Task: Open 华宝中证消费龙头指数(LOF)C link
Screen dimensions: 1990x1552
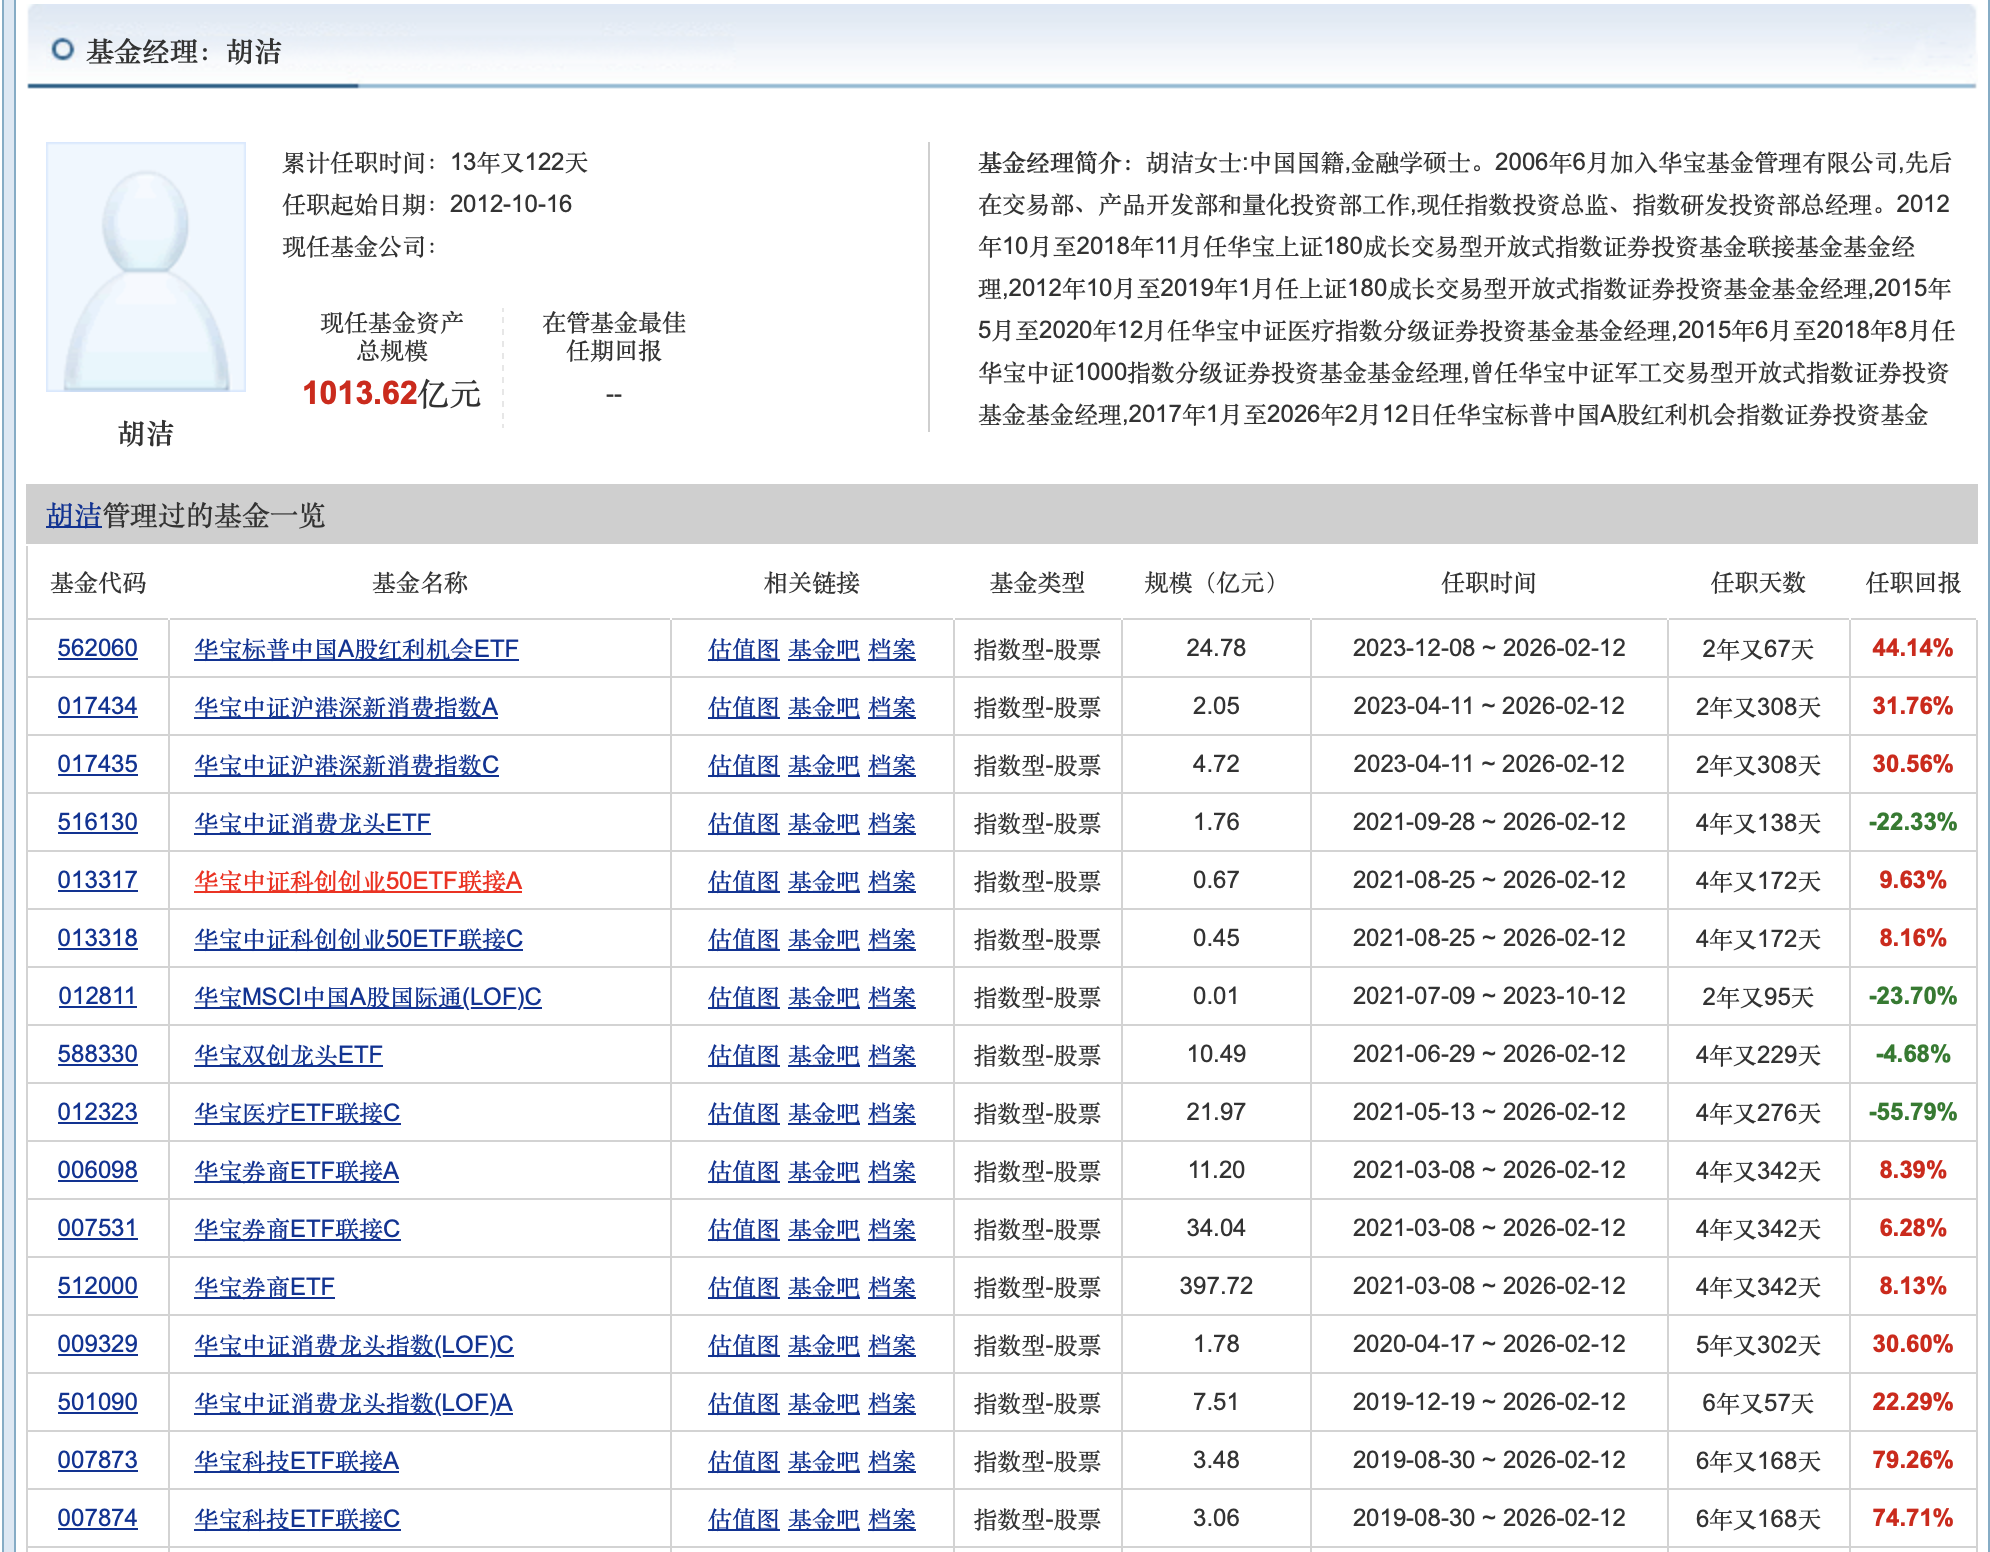Action: [x=353, y=1345]
